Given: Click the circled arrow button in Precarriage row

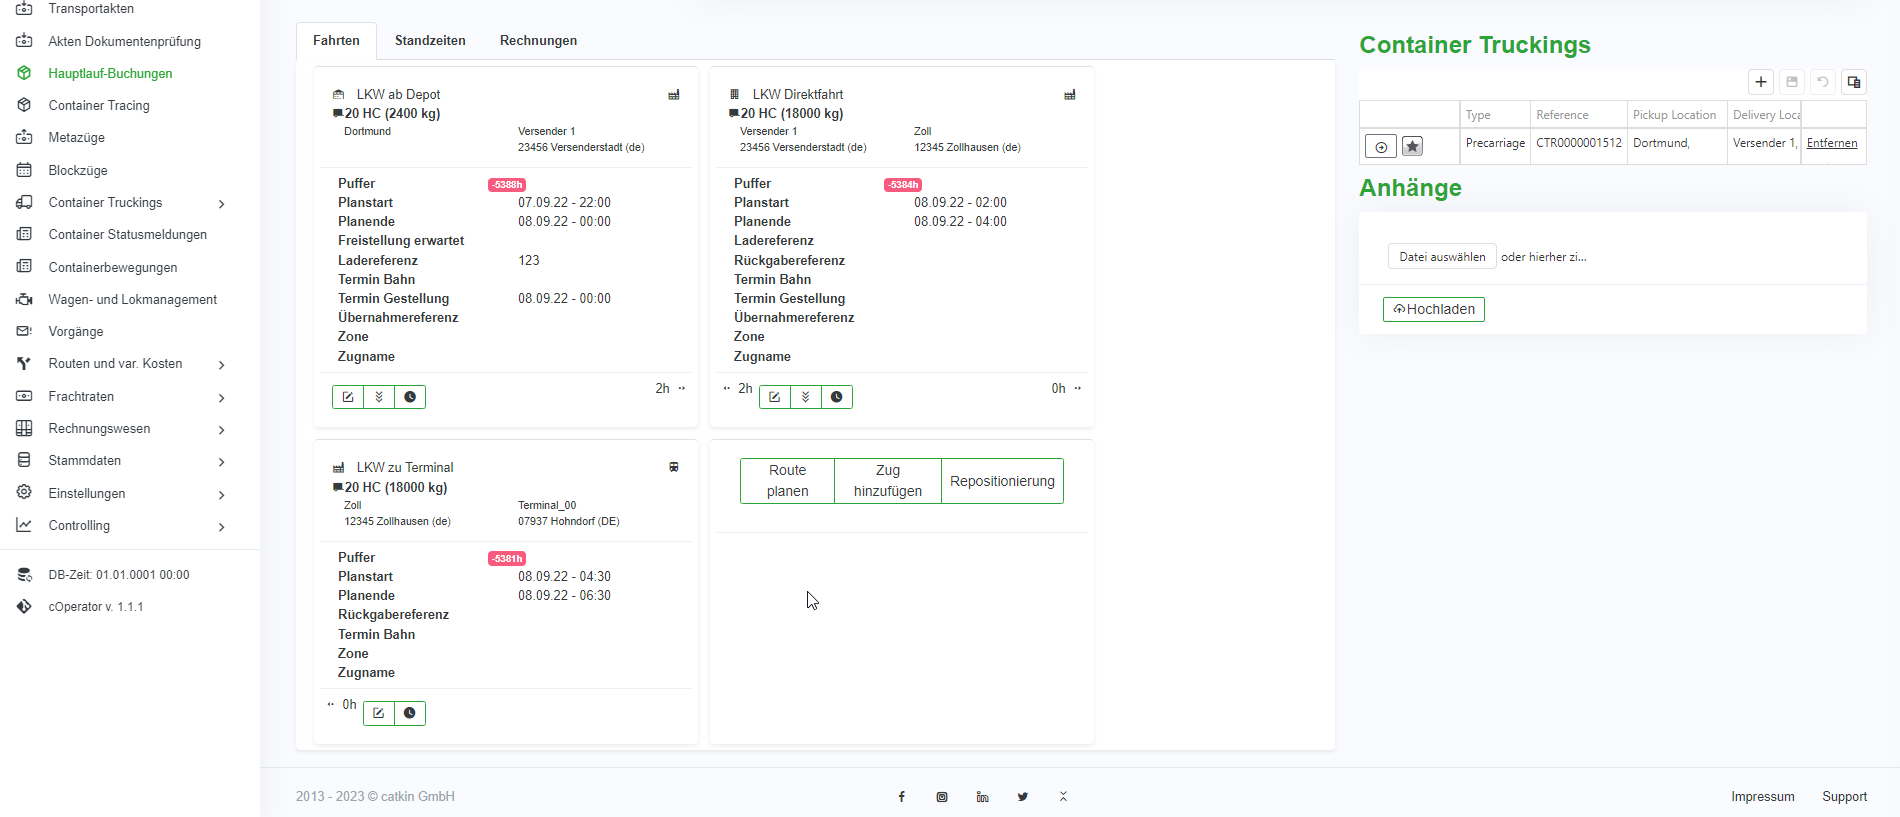Looking at the screenshot, I should [1380, 147].
